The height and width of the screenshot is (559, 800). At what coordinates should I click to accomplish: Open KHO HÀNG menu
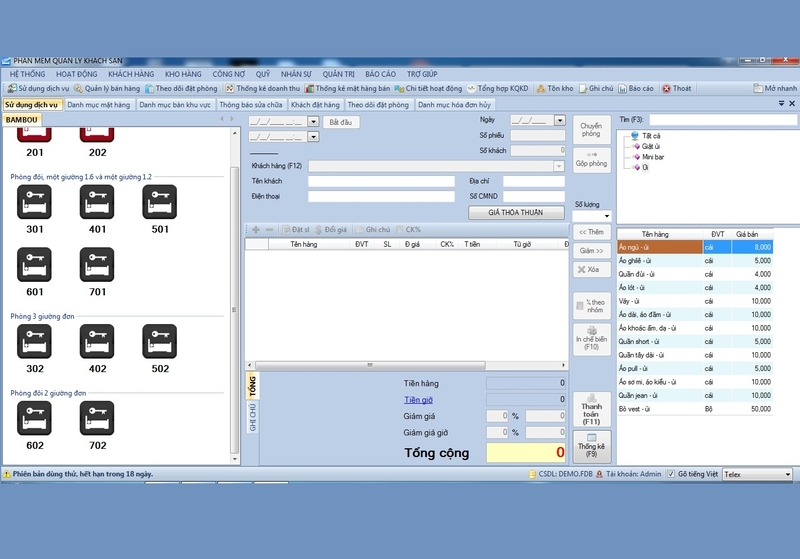pyautogui.click(x=183, y=74)
